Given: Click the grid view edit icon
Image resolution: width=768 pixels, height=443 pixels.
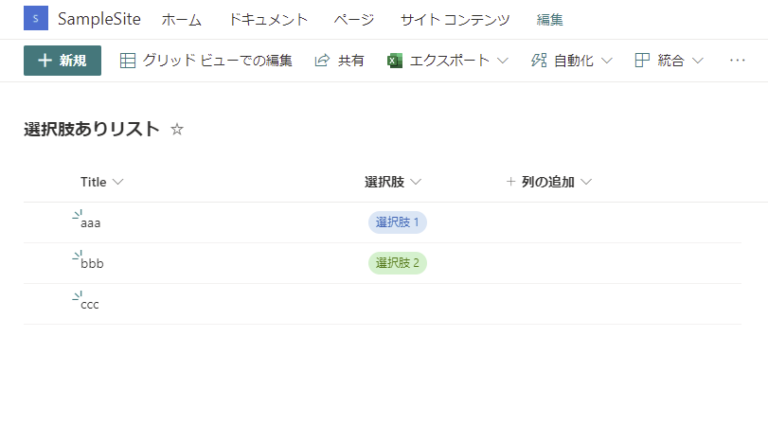Looking at the screenshot, I should pyautogui.click(x=128, y=61).
